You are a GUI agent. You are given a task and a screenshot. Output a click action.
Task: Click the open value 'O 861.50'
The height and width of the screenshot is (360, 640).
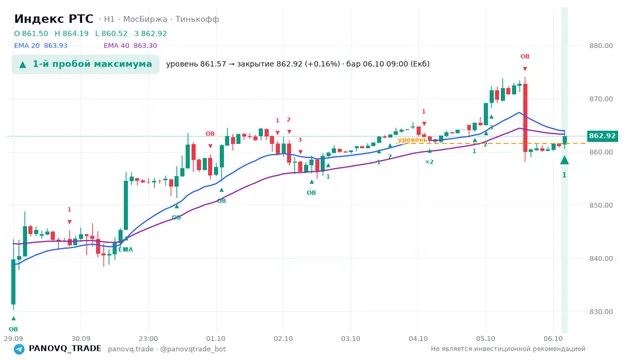tap(31, 33)
